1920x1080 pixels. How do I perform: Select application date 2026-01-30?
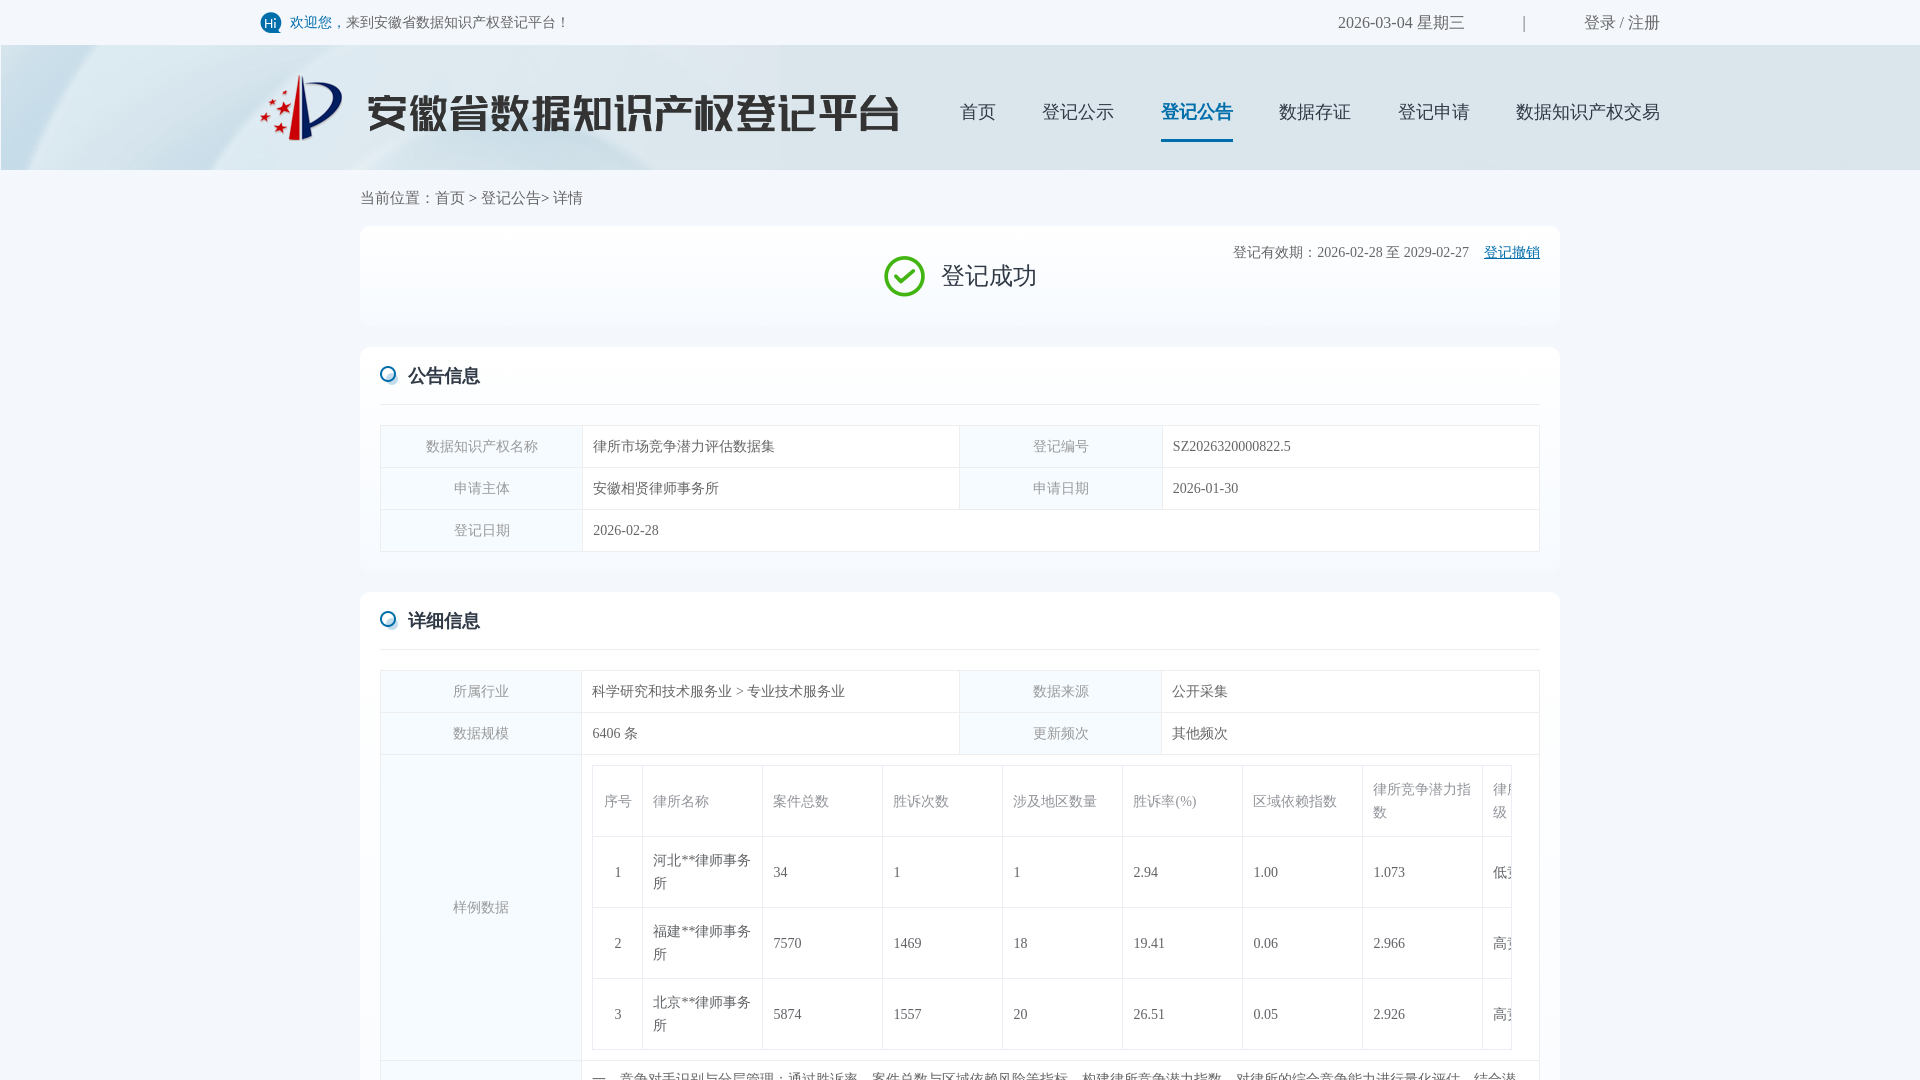tap(1206, 489)
